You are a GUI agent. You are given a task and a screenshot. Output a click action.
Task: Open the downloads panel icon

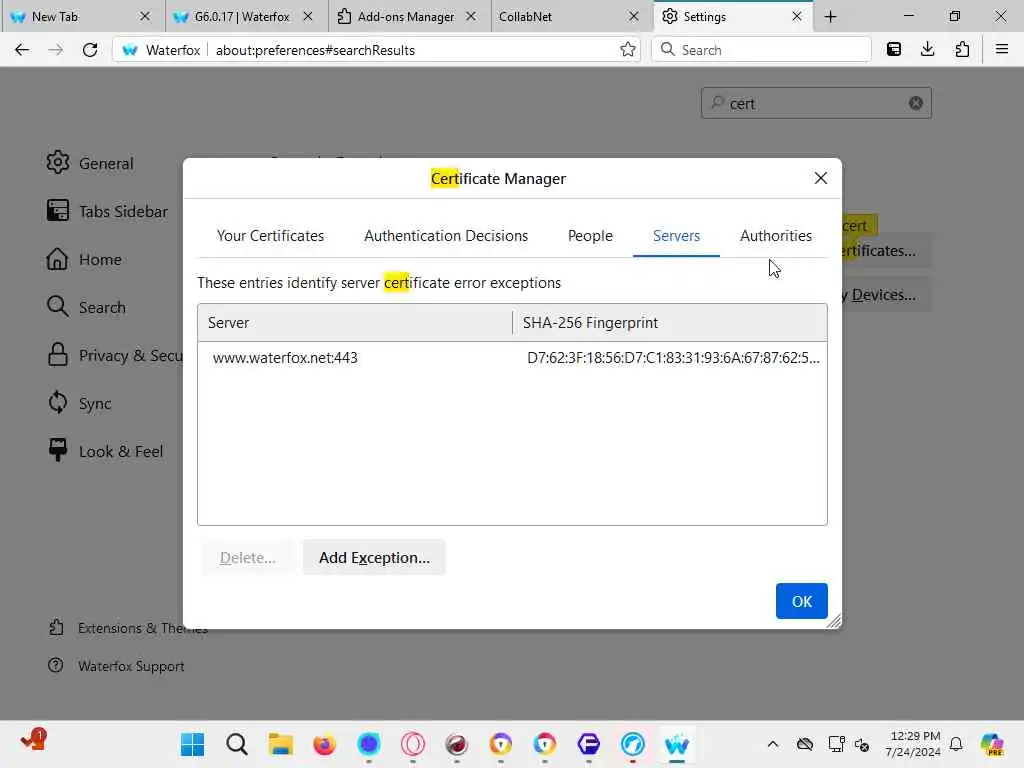tap(927, 50)
